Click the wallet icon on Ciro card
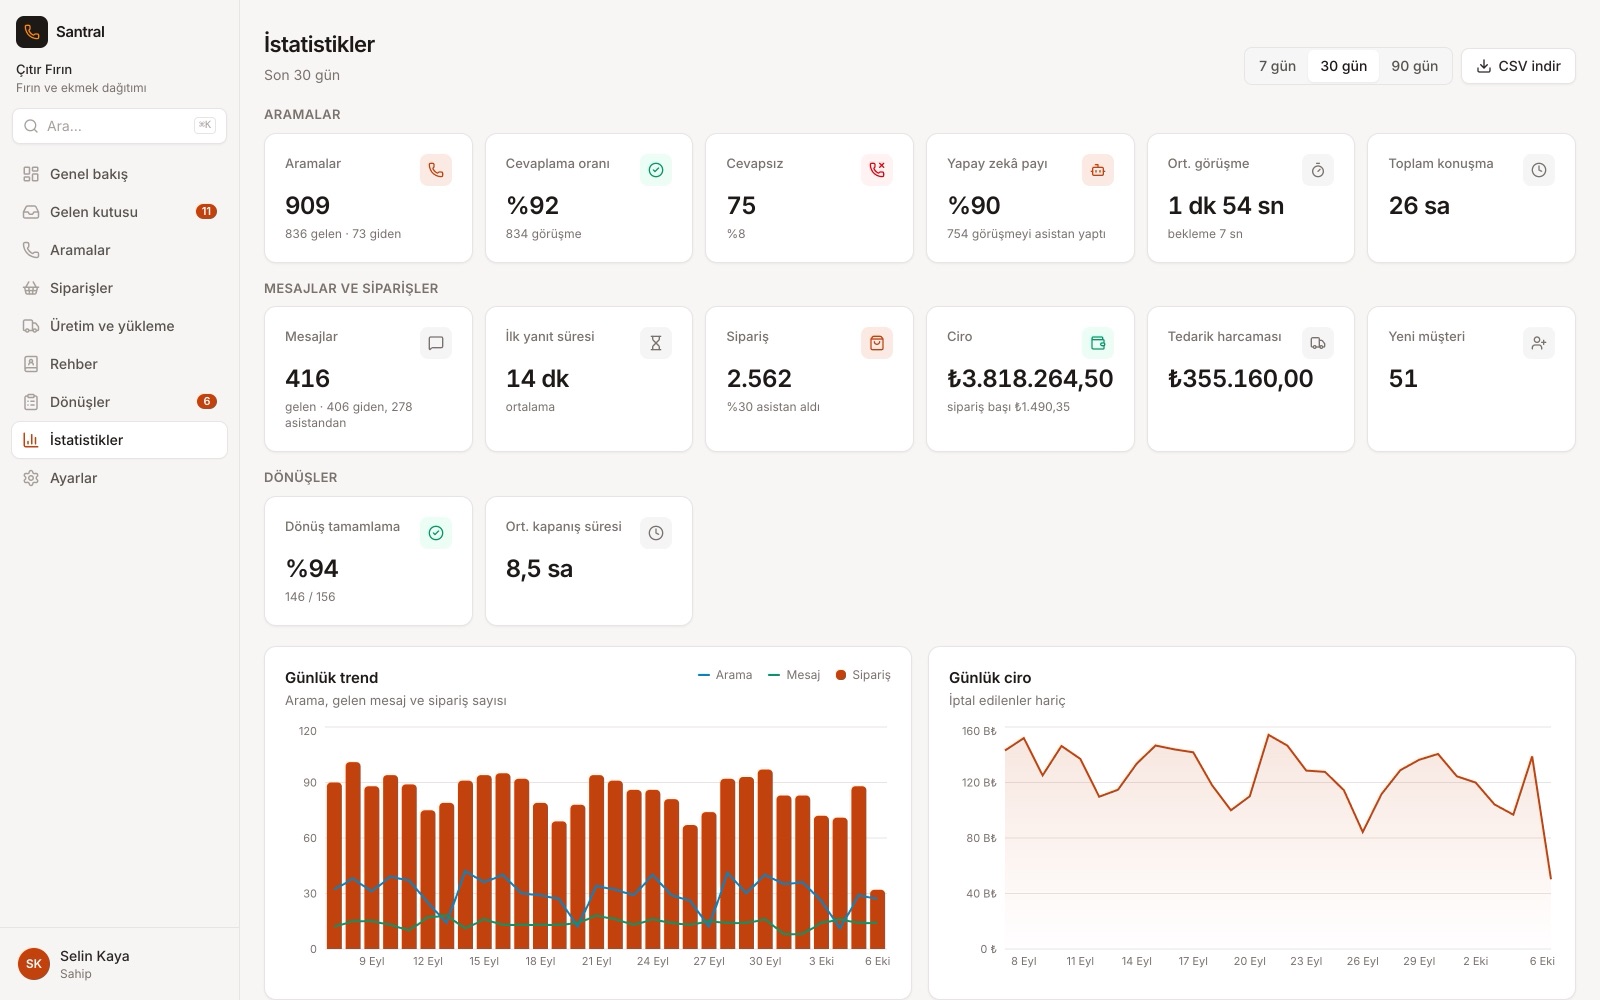This screenshot has height=1000, width=1600. 1098,343
